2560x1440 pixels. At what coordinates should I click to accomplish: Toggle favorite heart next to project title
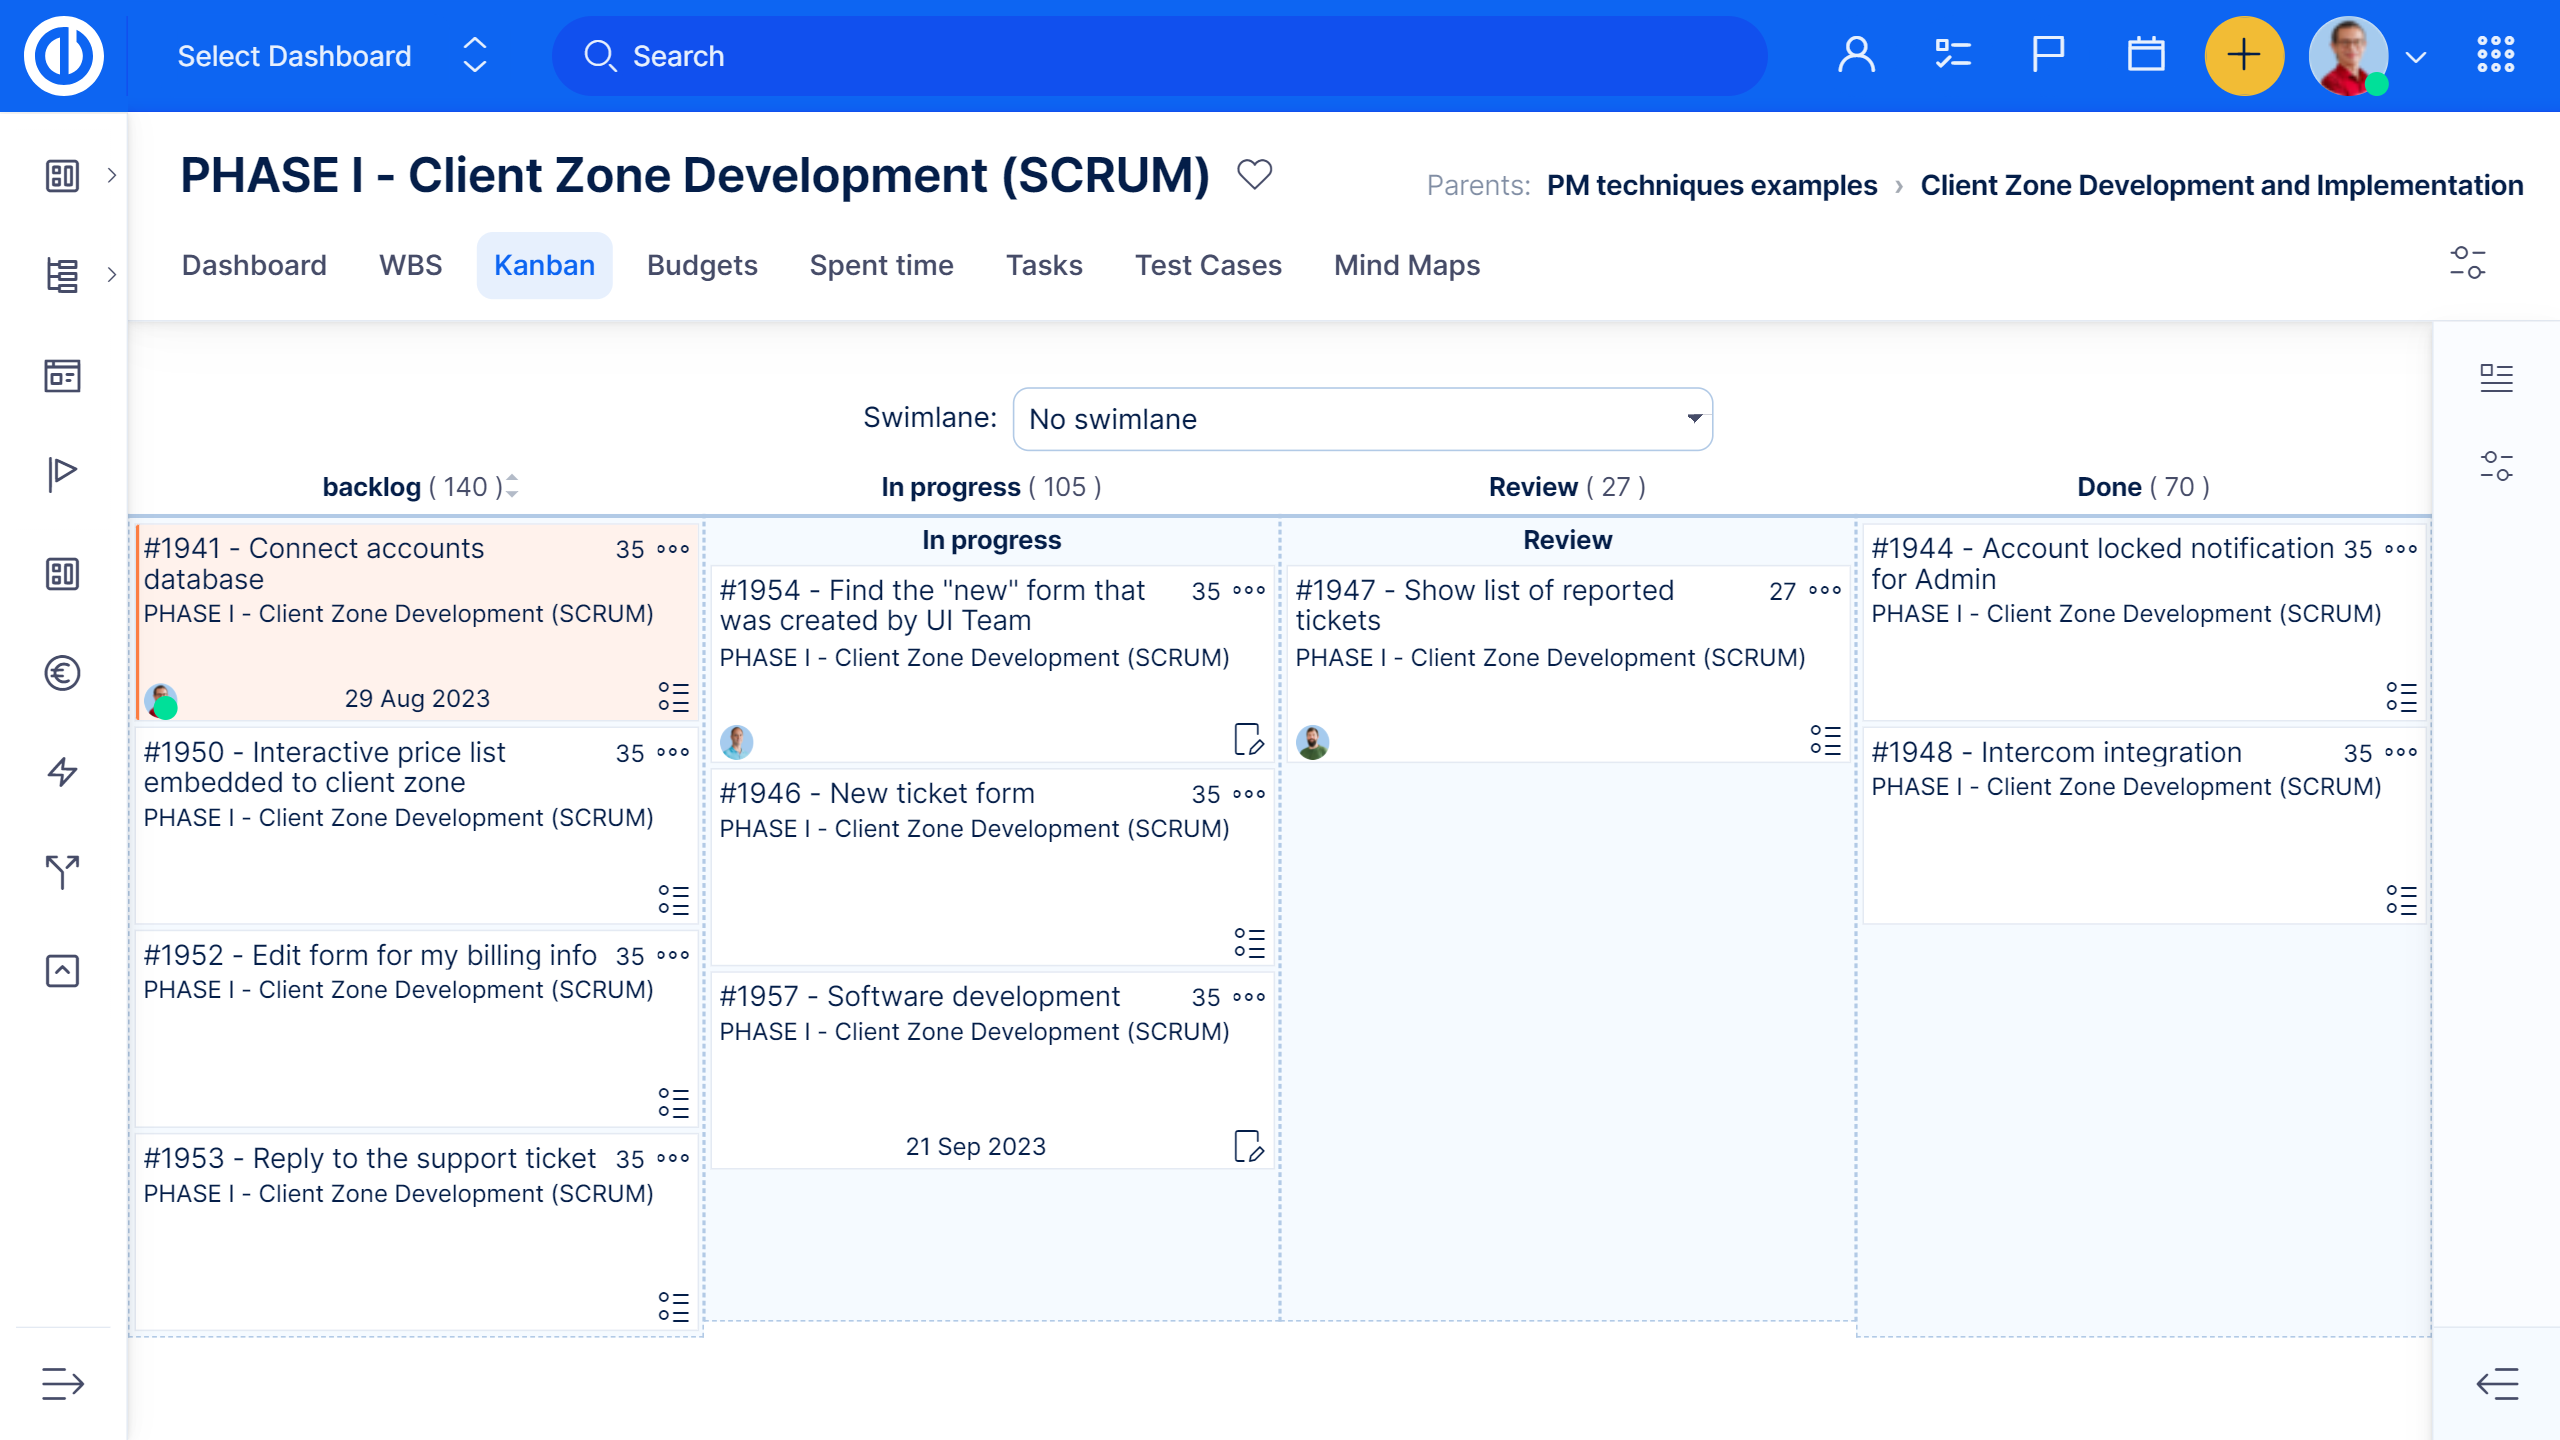coord(1254,175)
